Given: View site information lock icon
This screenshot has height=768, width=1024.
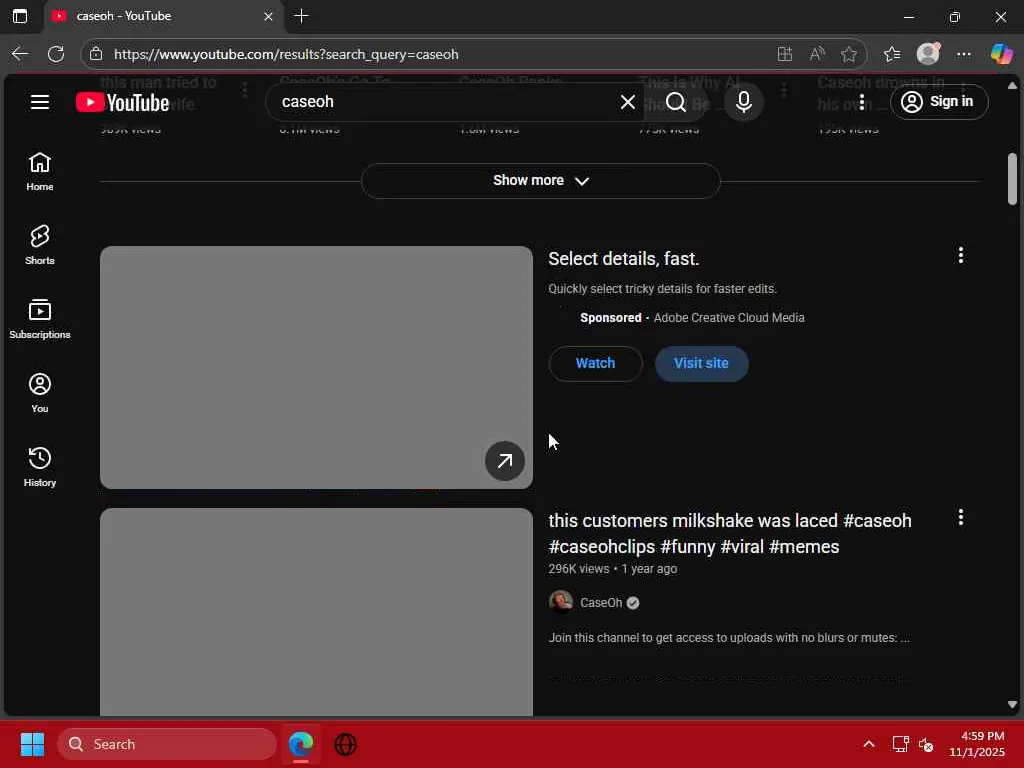Looking at the screenshot, I should (x=96, y=54).
